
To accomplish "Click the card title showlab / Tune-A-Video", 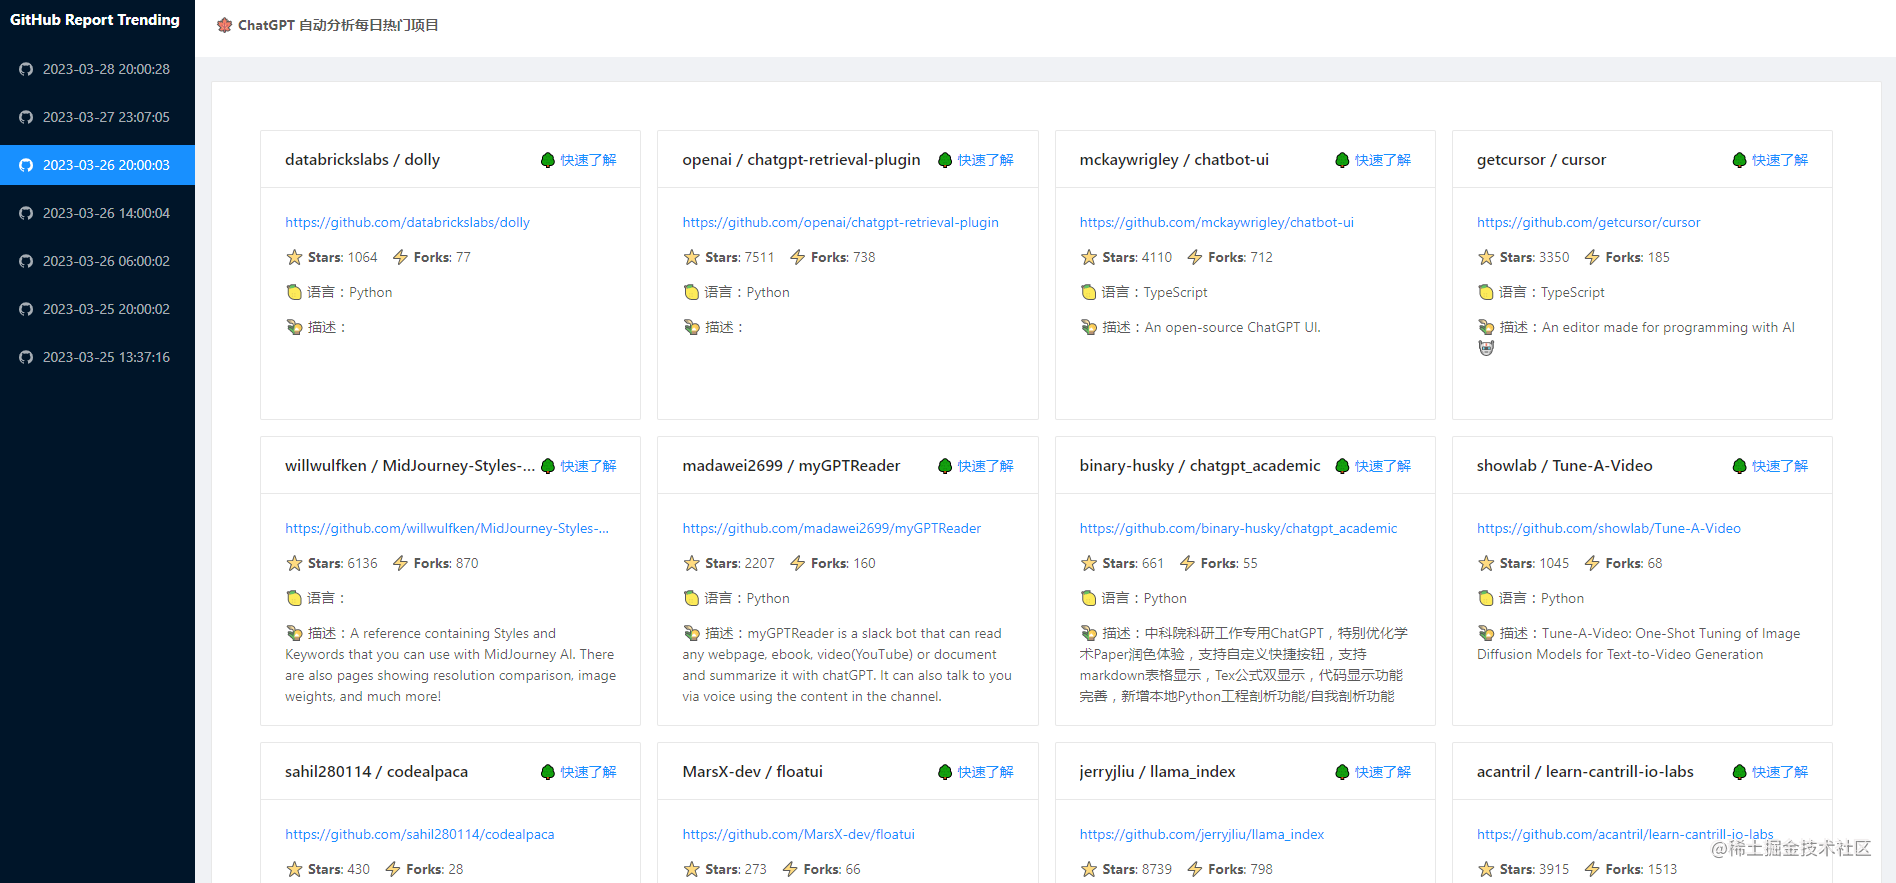I will 1564,466.
